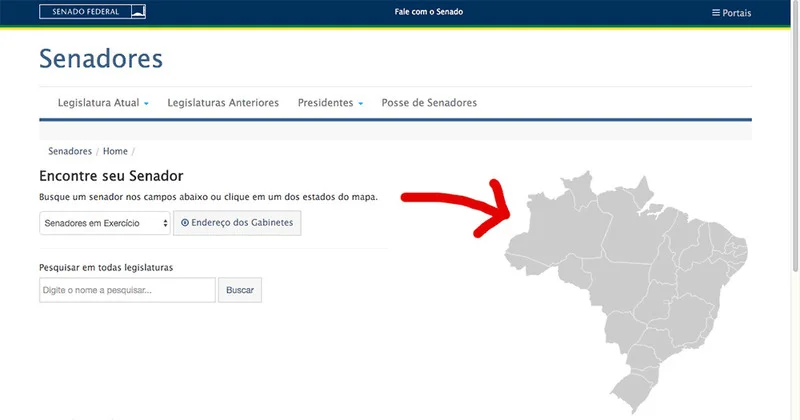Image resolution: width=800 pixels, height=420 pixels.
Task: Click the Senadores breadcrumb link
Action: click(x=70, y=151)
